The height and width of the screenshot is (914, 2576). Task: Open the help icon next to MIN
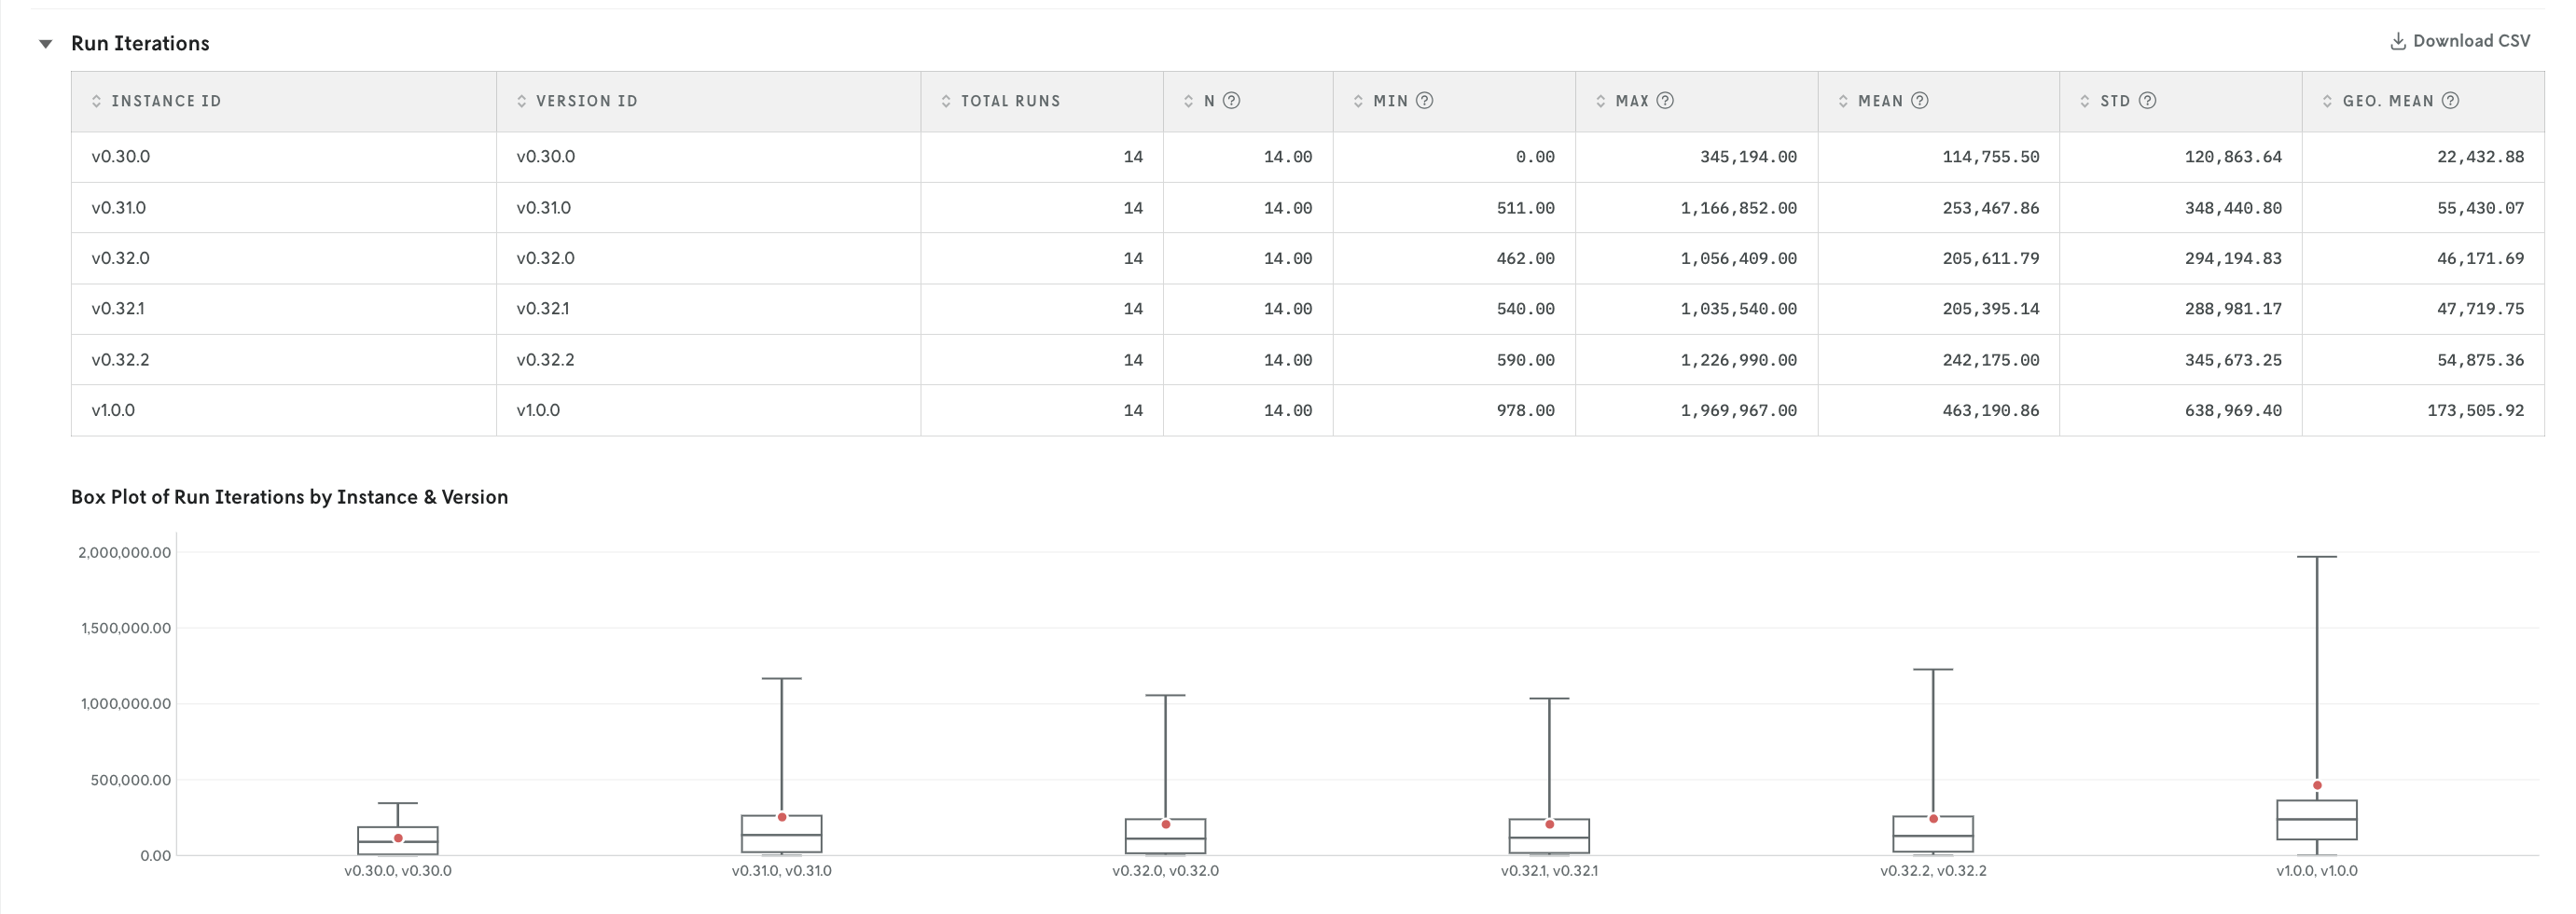(x=1425, y=100)
